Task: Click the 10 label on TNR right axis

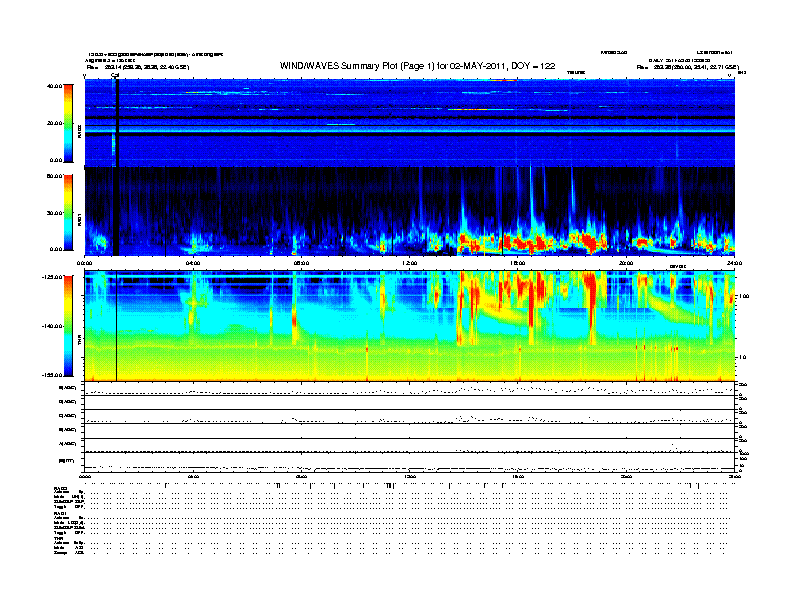Action: [x=742, y=357]
